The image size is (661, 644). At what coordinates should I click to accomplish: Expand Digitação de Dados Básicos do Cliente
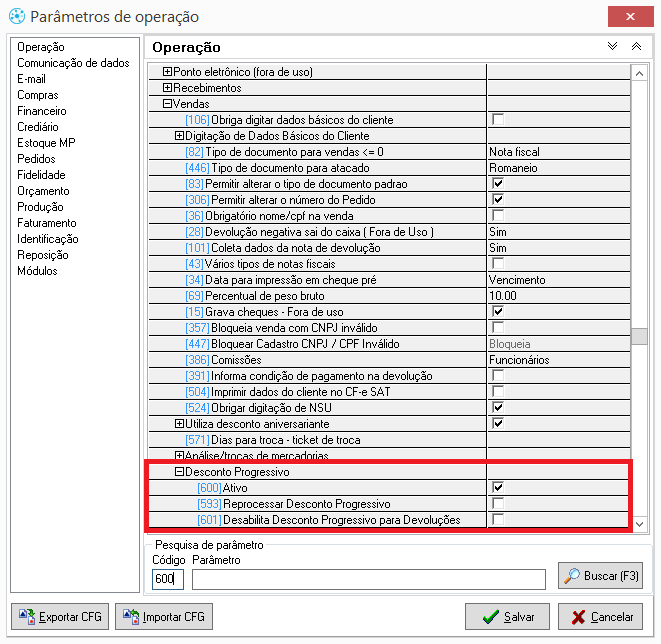tap(180, 136)
